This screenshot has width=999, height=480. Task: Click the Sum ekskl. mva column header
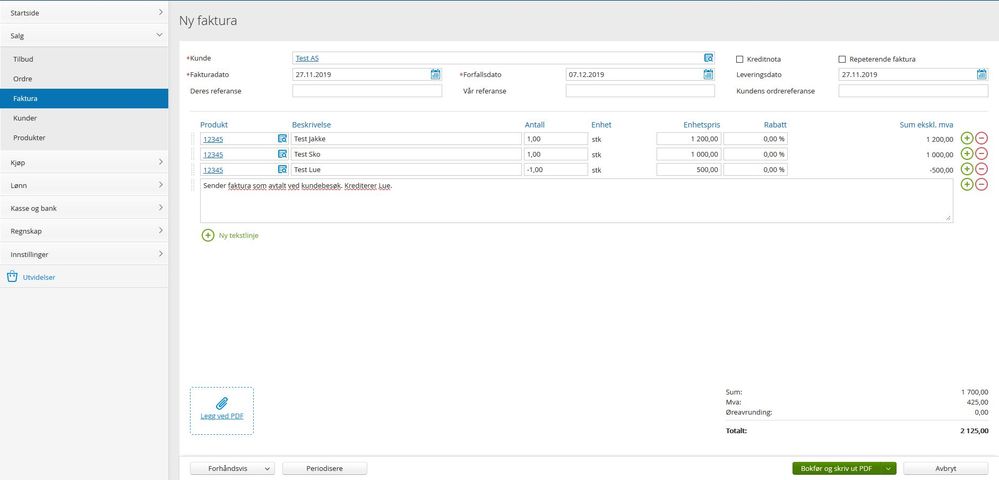[926, 125]
